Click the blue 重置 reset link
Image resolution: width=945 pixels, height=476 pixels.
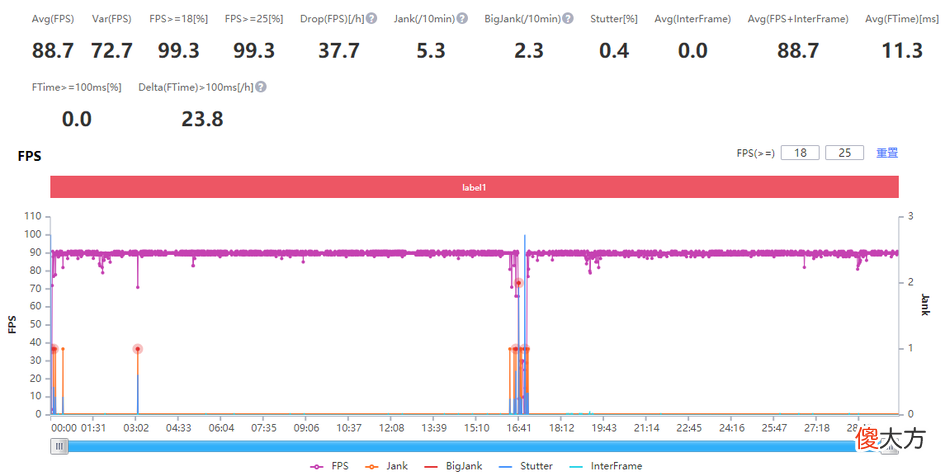coord(887,153)
